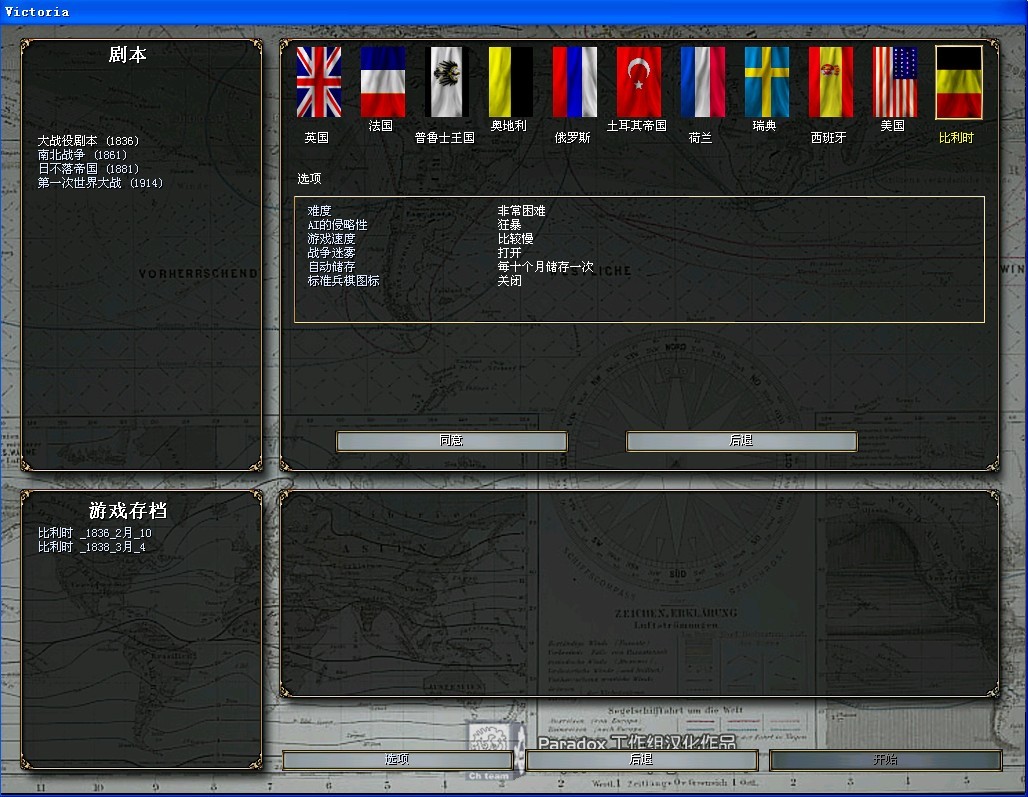Select scenario 日不落帝国 (1881)
1028x797 pixels.
pos(89,168)
